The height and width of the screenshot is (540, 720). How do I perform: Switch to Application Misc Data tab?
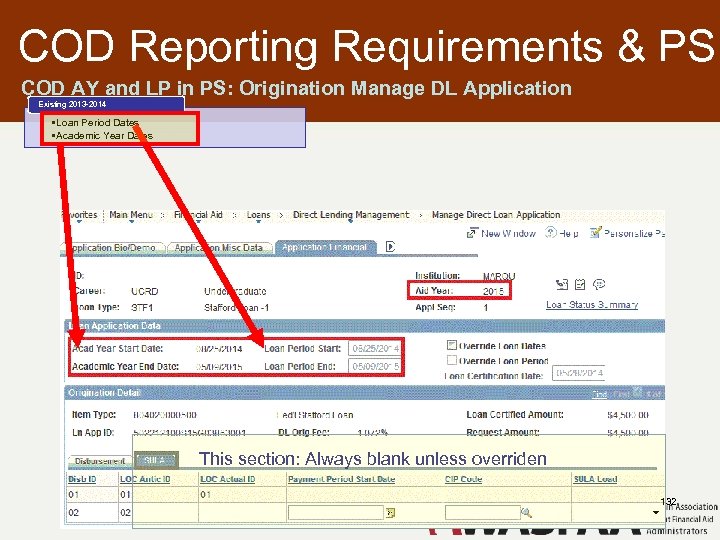click(219, 248)
